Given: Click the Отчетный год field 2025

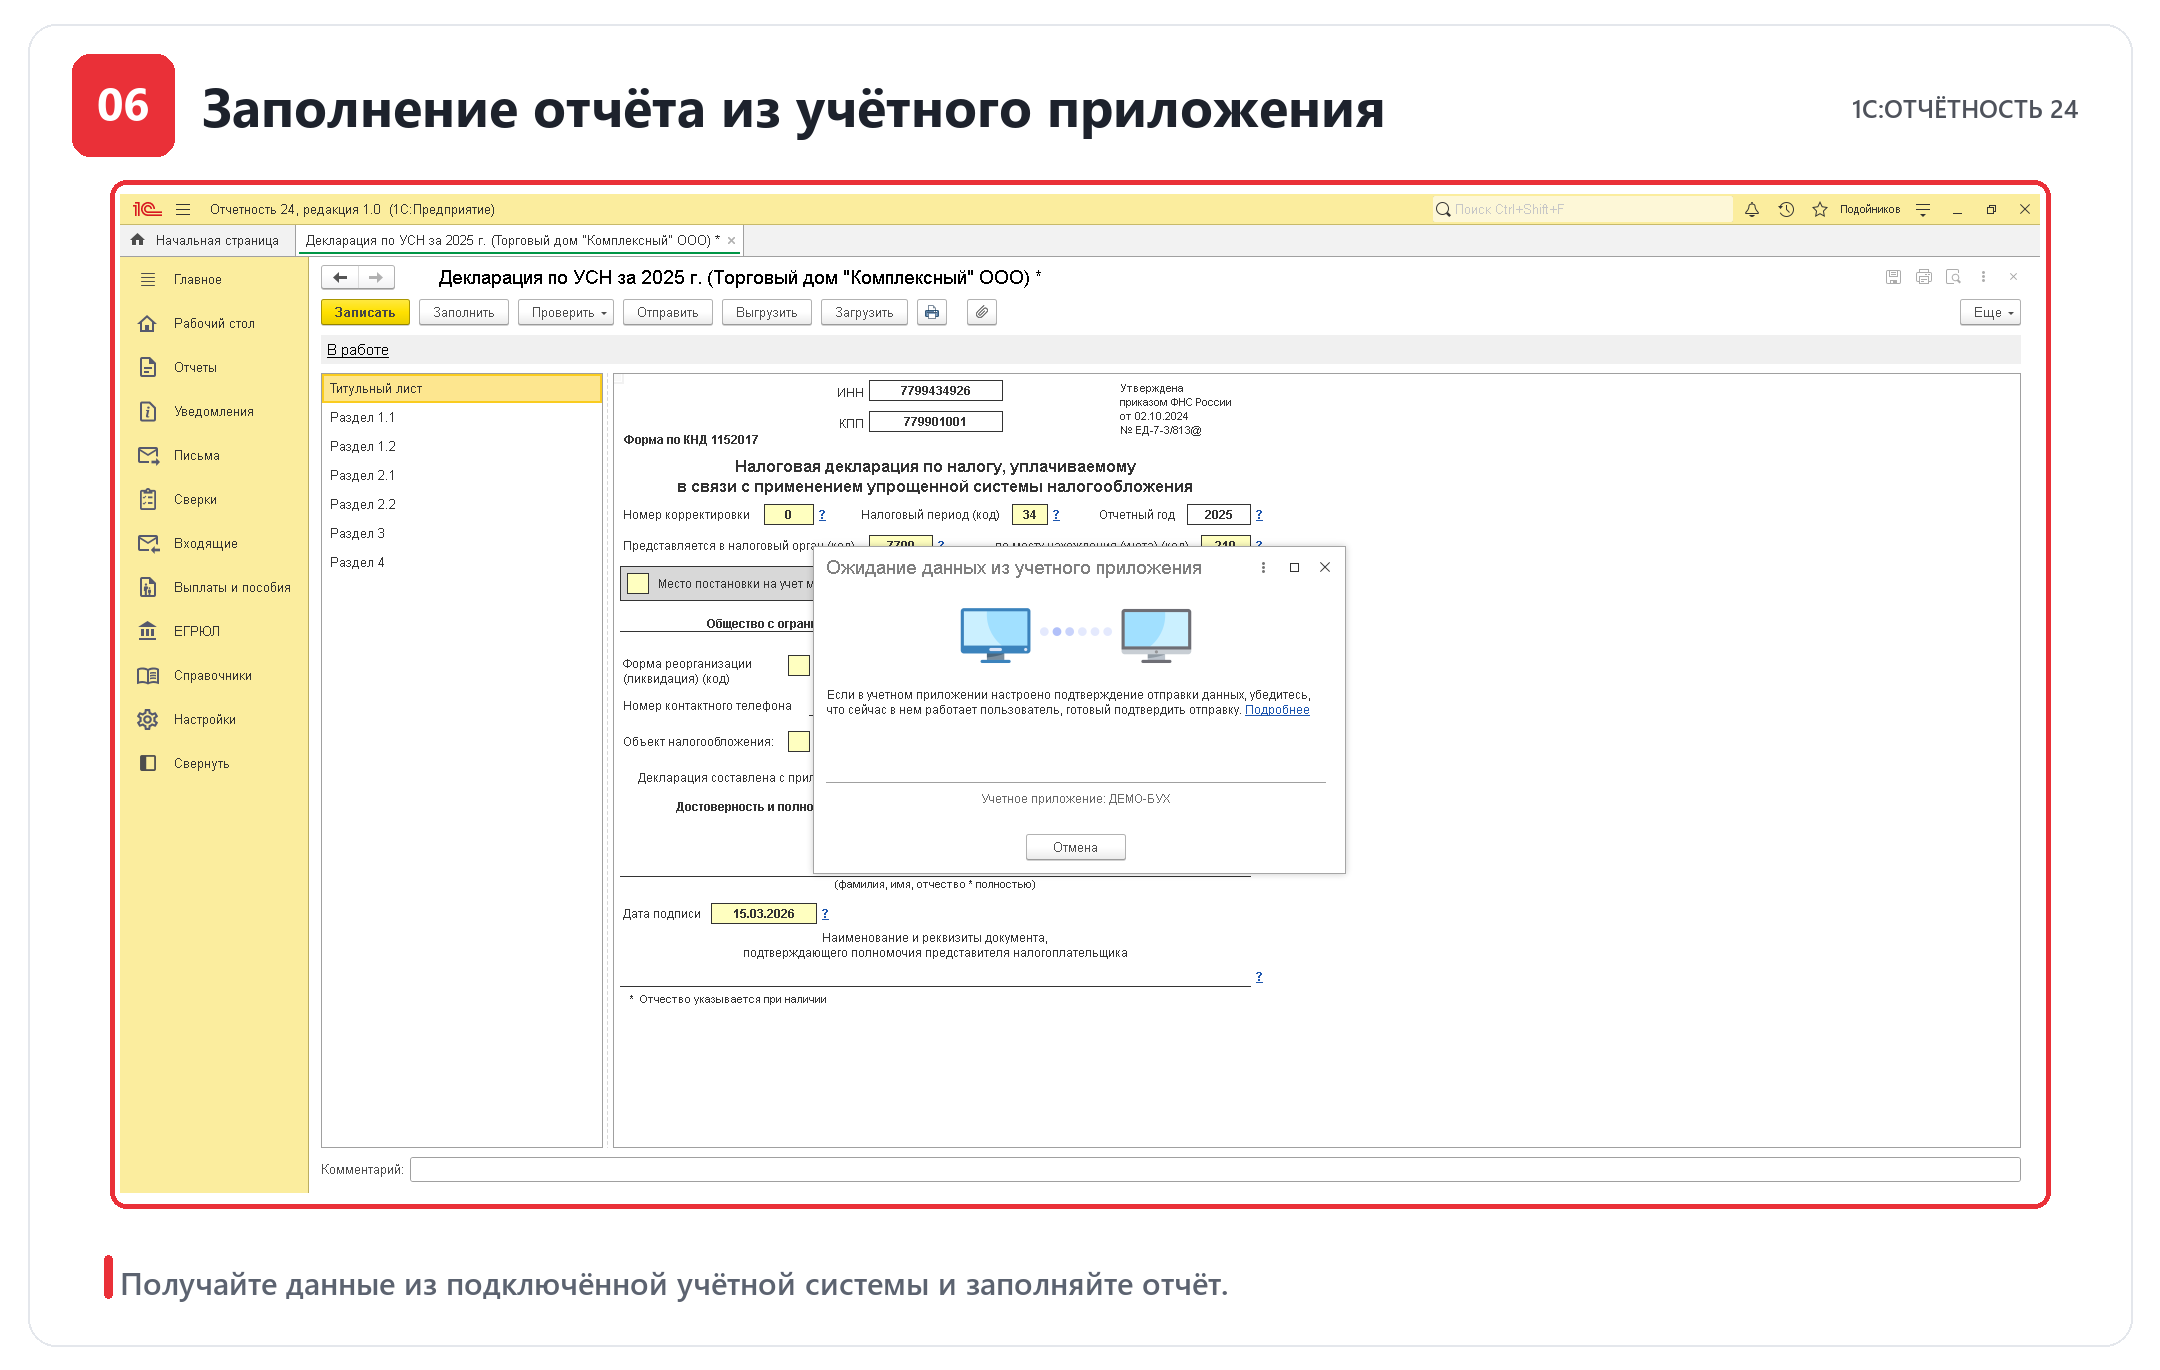Looking at the screenshot, I should tap(1218, 514).
